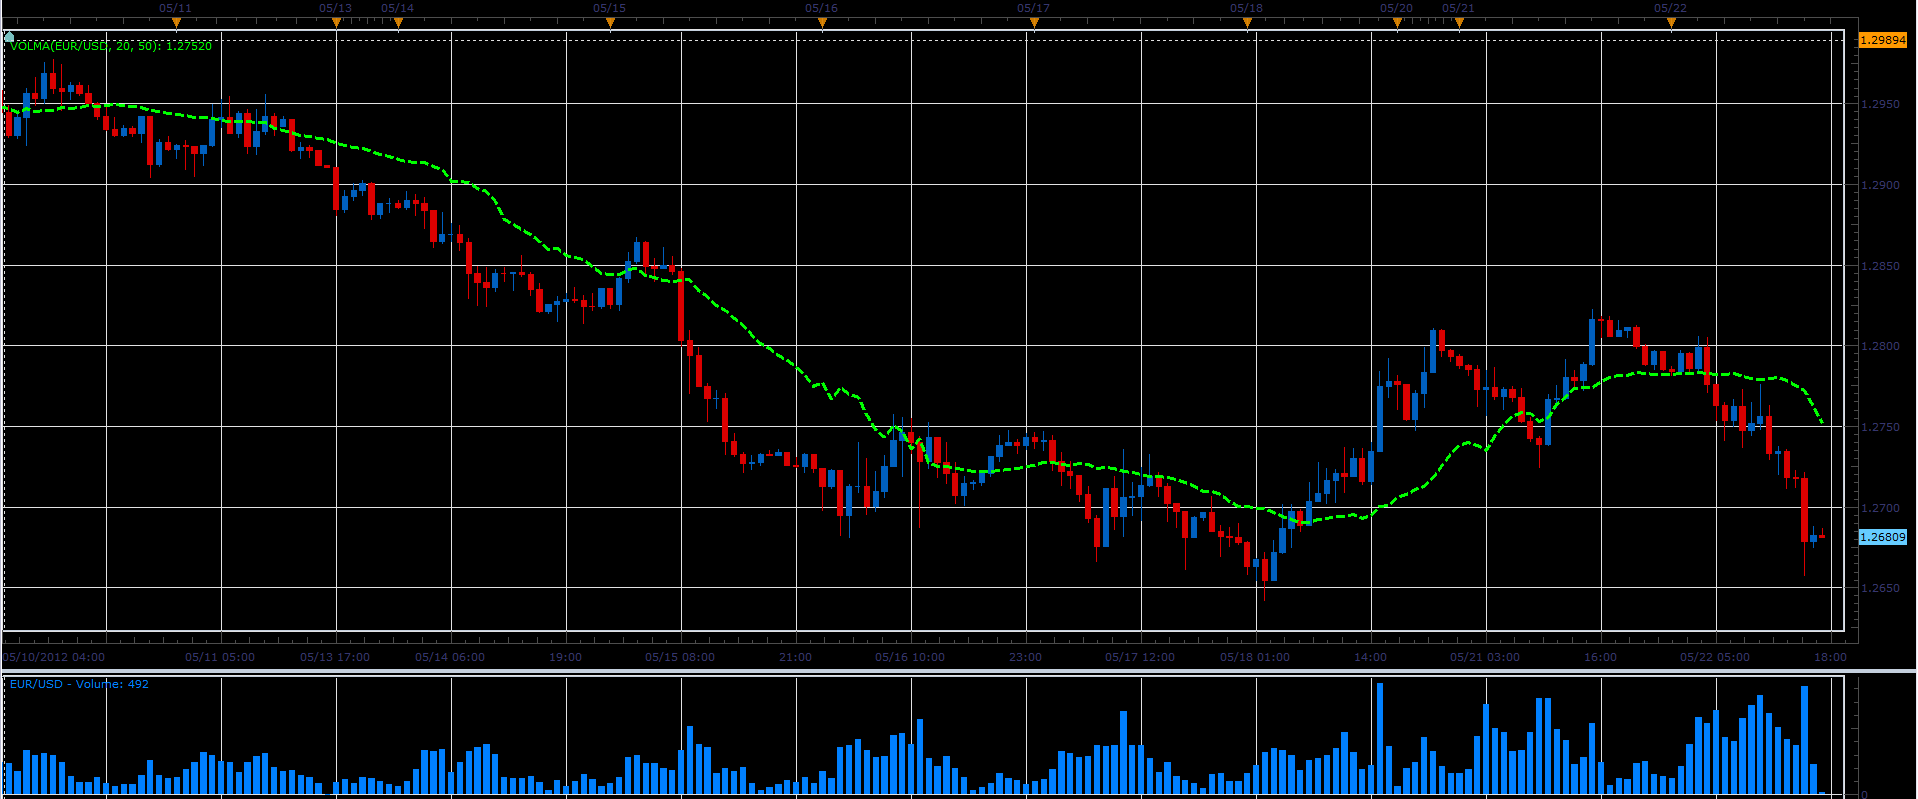
Task: Click the 05/17 12:00 time axis label
Action: (x=1140, y=657)
